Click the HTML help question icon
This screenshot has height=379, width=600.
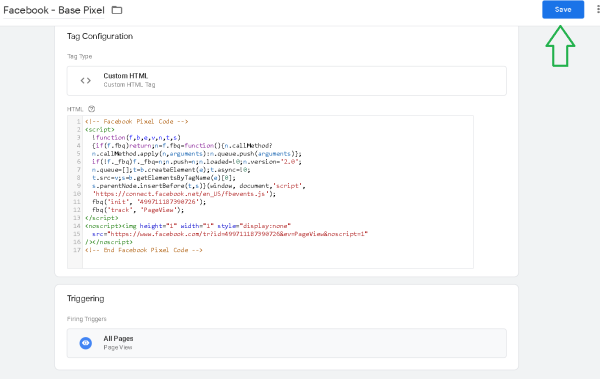[91, 109]
